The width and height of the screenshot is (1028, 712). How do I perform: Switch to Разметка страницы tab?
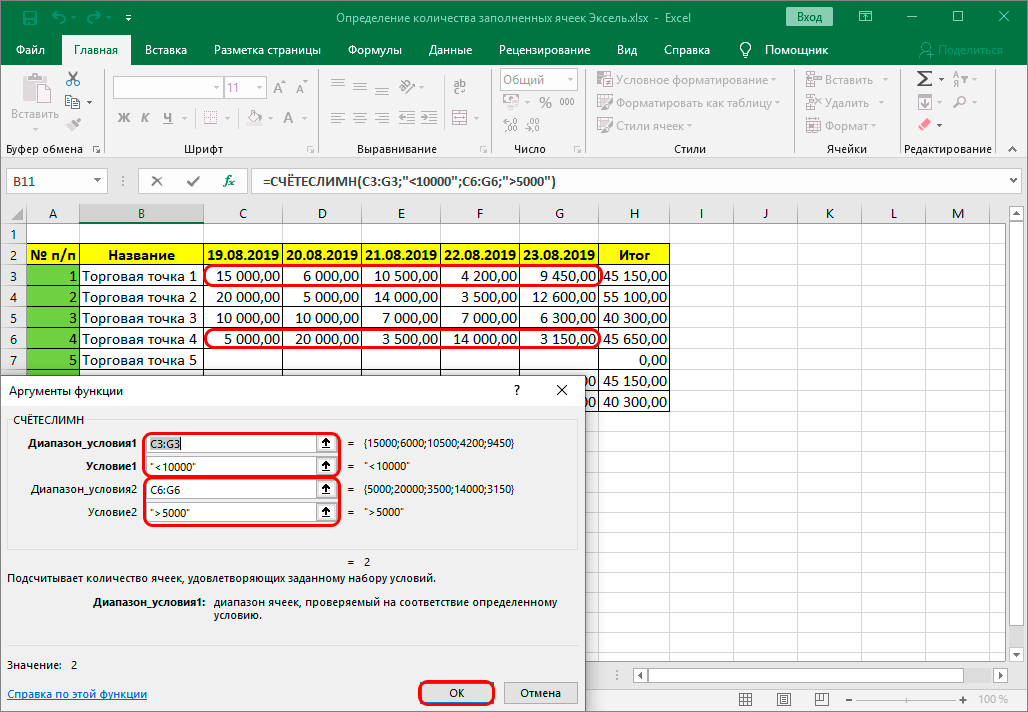point(267,50)
